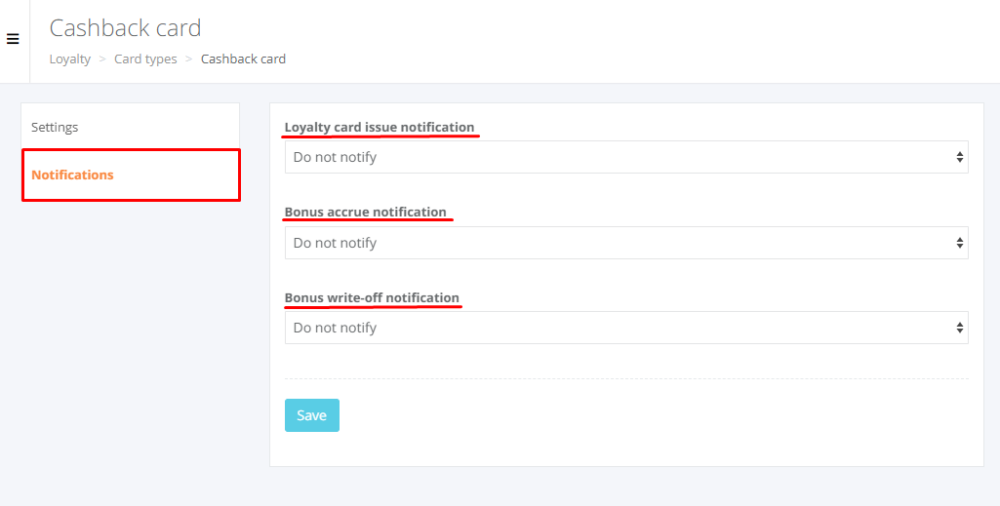The image size is (1000, 506).
Task: Click the Cashback card breadcrumb item
Action: pyautogui.click(x=243, y=59)
